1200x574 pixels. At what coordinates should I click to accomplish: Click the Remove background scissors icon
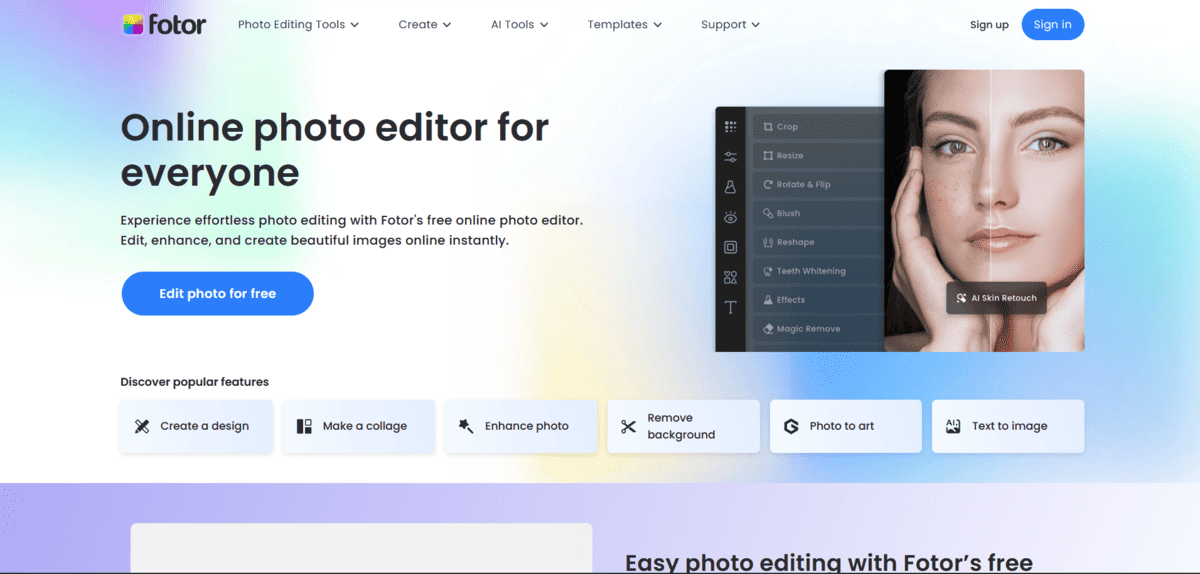[628, 427]
